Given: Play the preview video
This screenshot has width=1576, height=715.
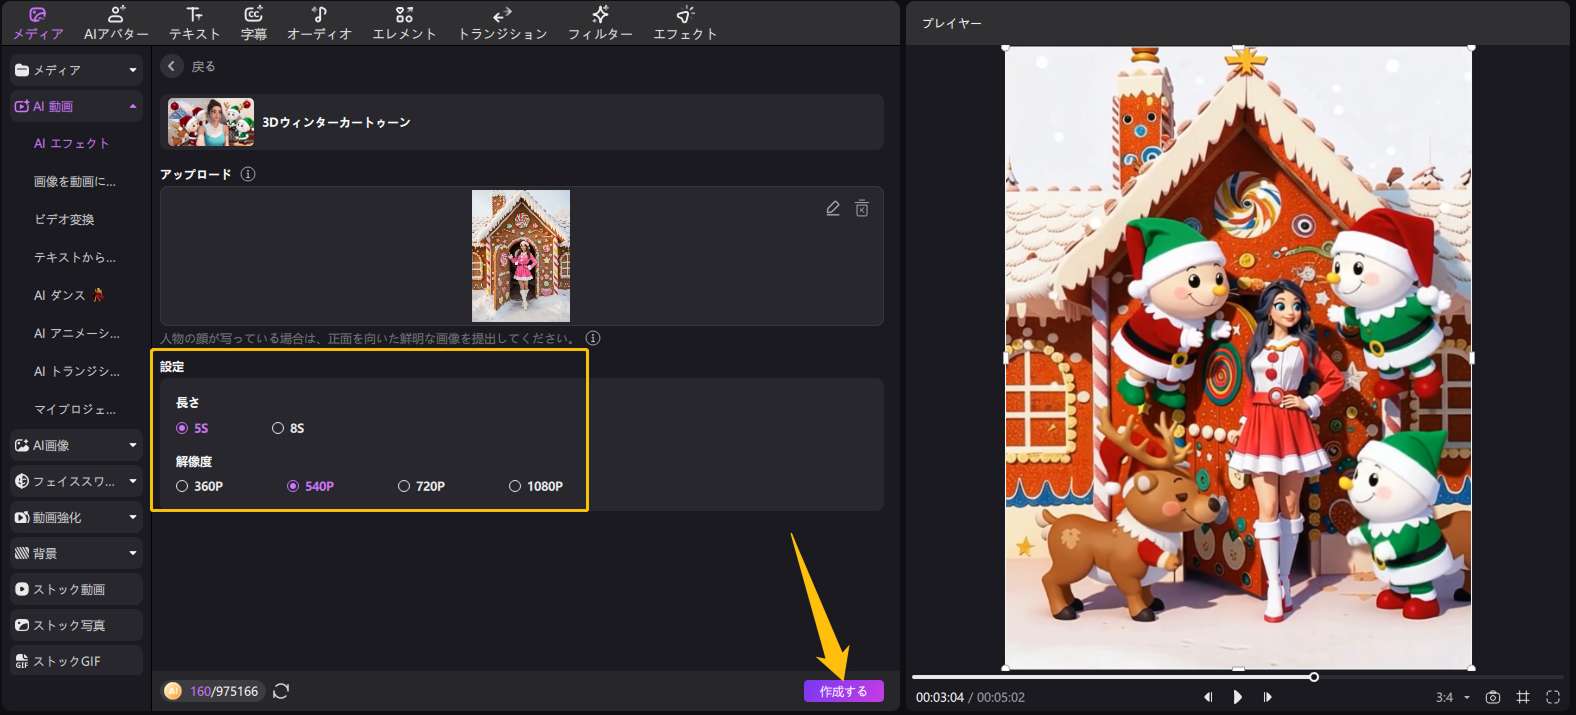Looking at the screenshot, I should pos(1238,697).
